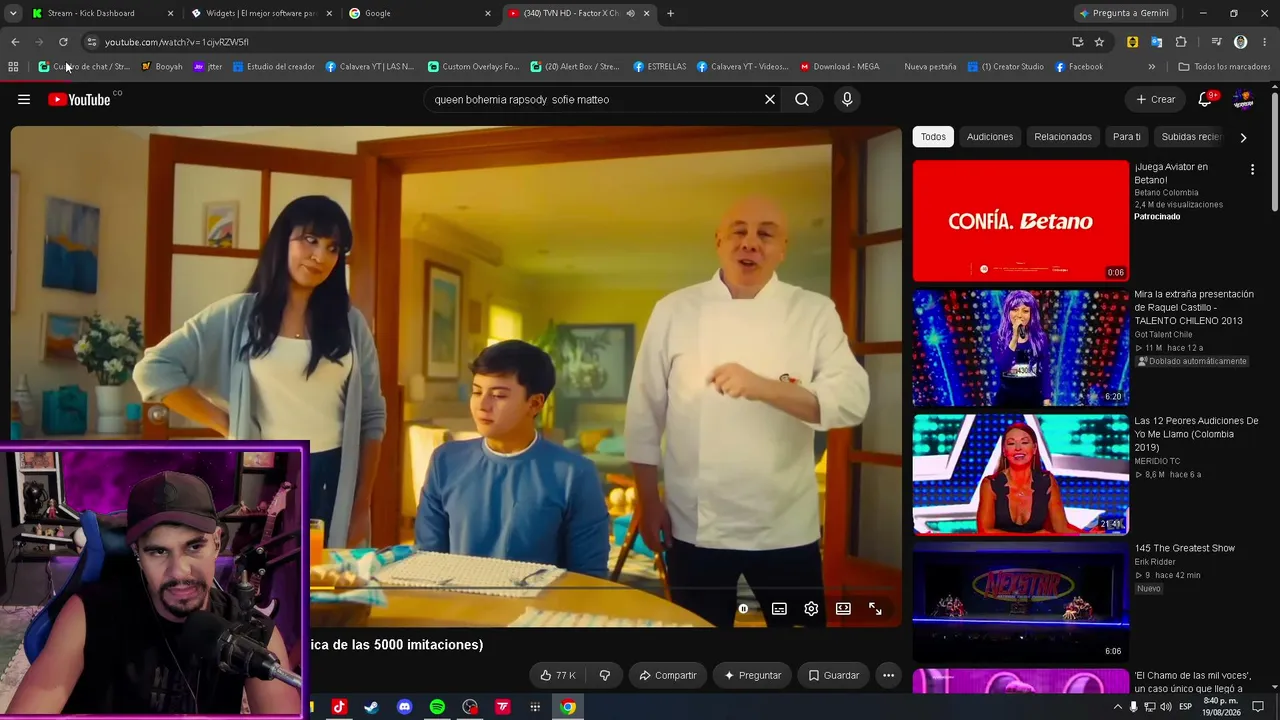
Task: Select the Para ti filter chip
Action: (1127, 137)
